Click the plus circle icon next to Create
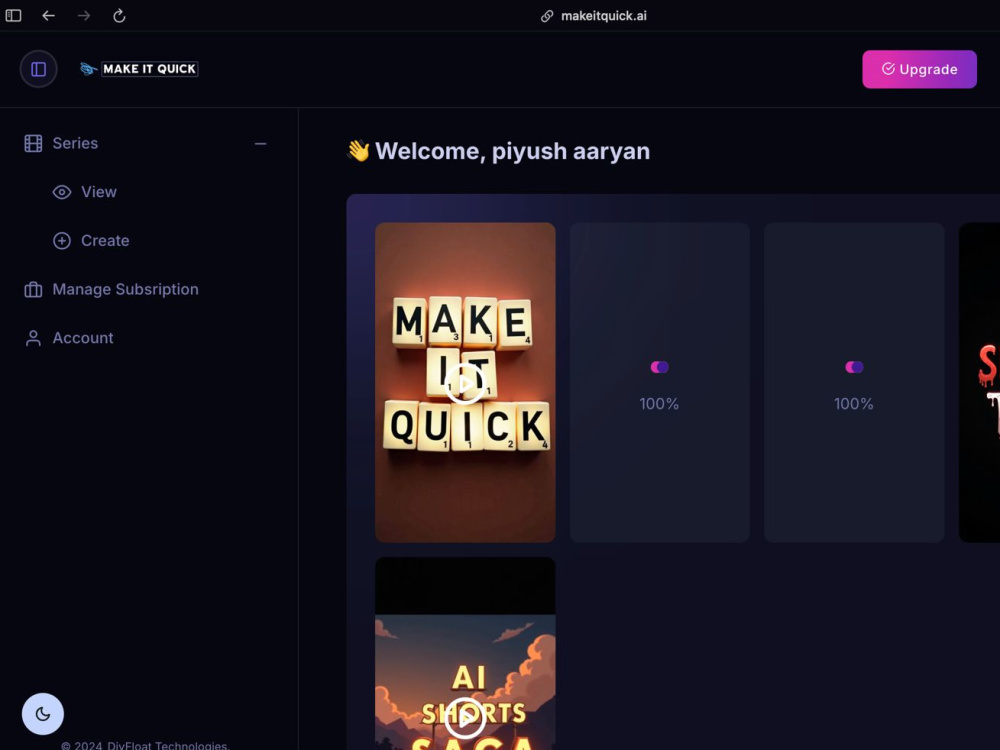 [x=62, y=240]
